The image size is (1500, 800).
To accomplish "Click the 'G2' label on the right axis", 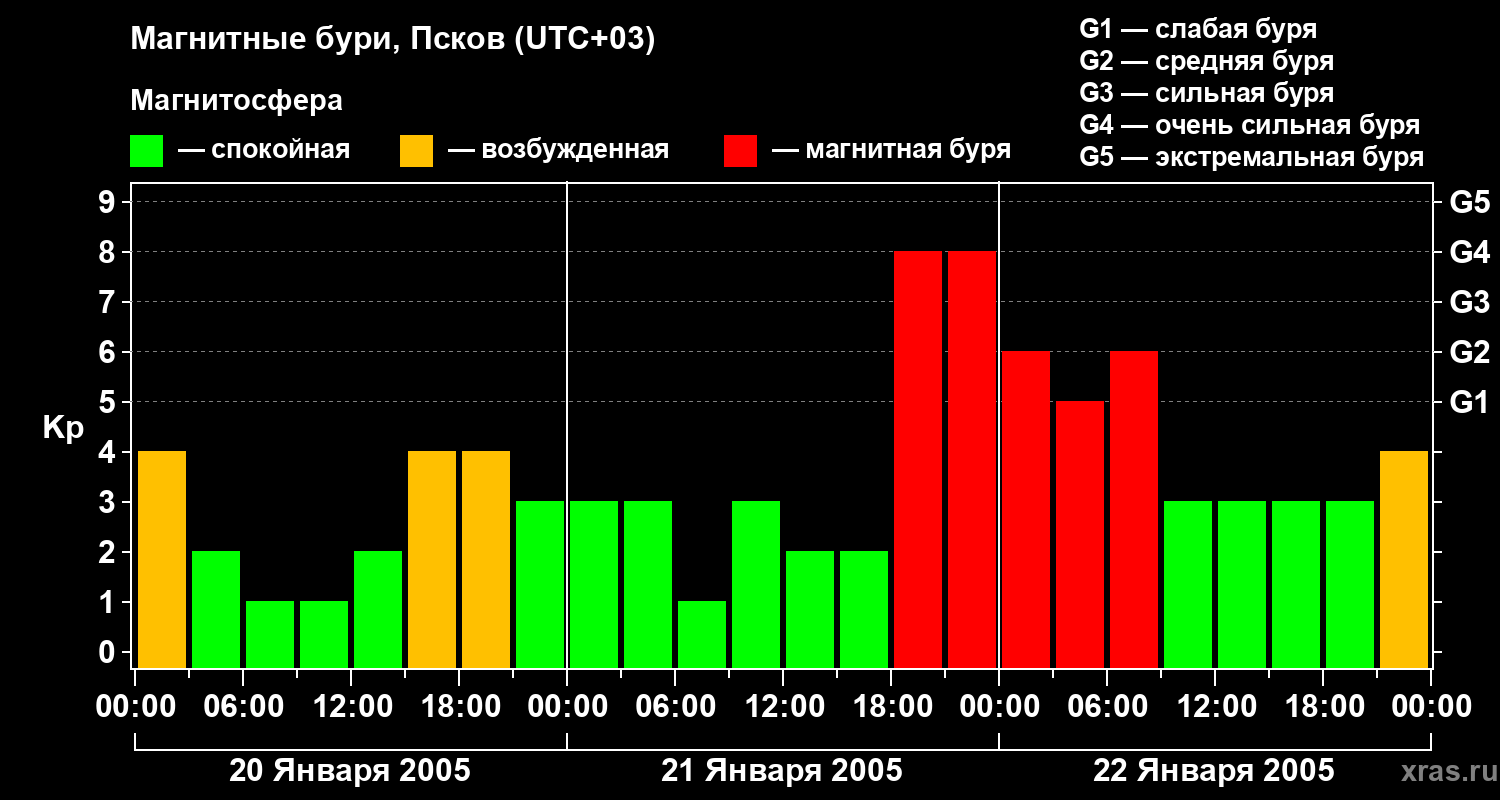I will (x=1469, y=352).
